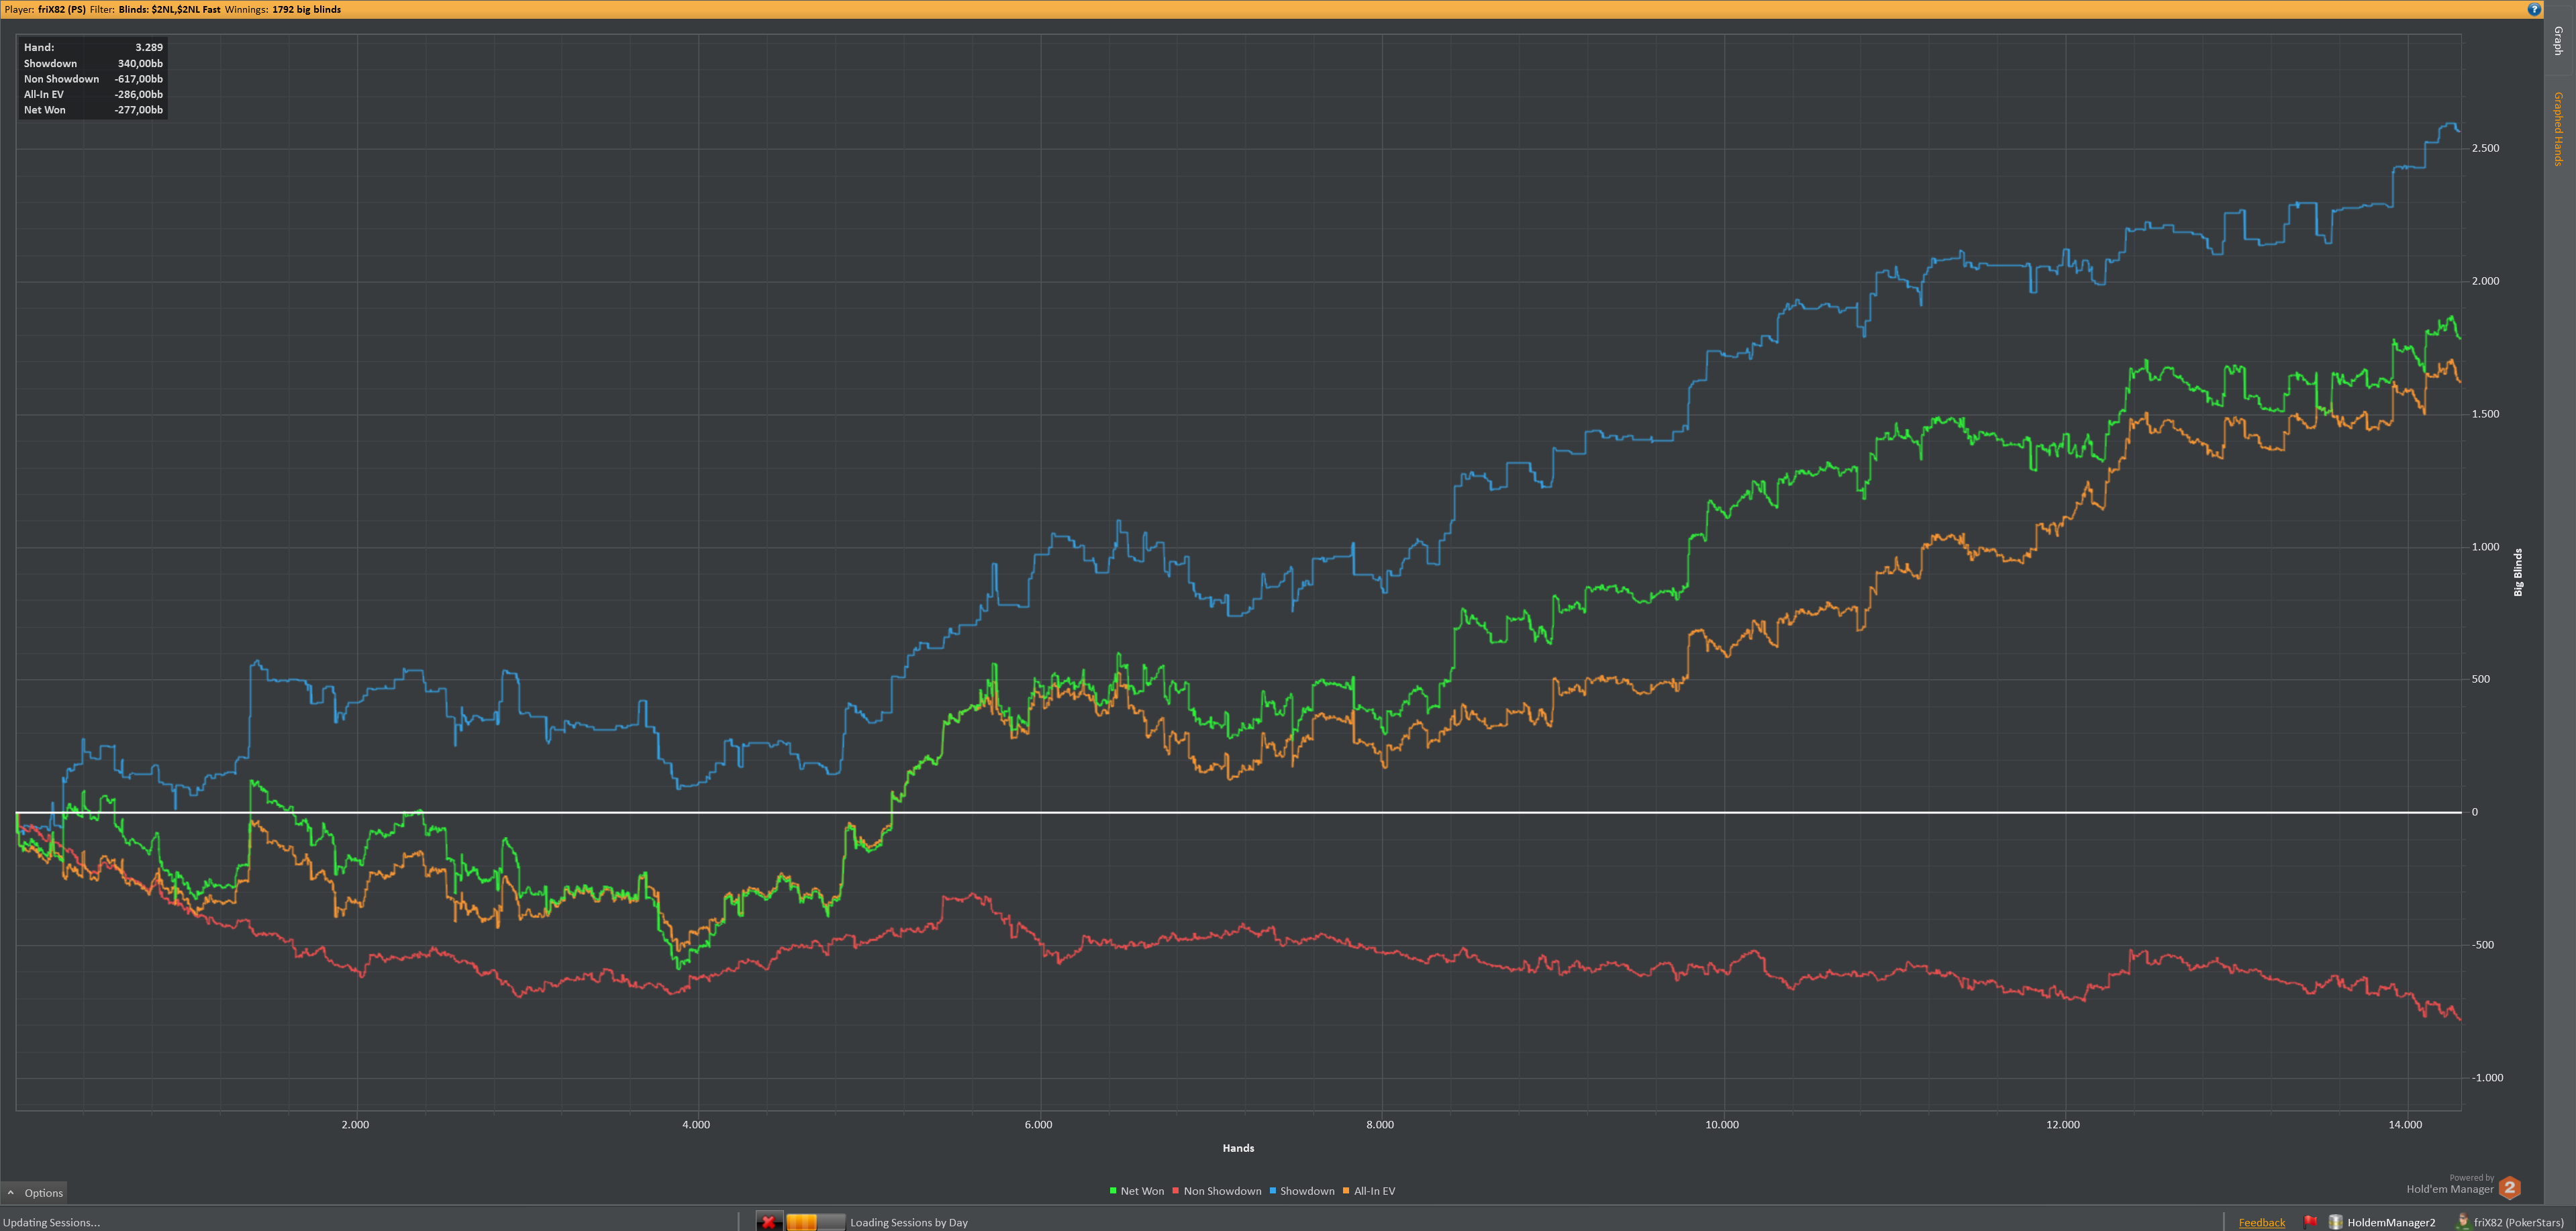Click the HoldemManager2 database name

(2391, 1222)
